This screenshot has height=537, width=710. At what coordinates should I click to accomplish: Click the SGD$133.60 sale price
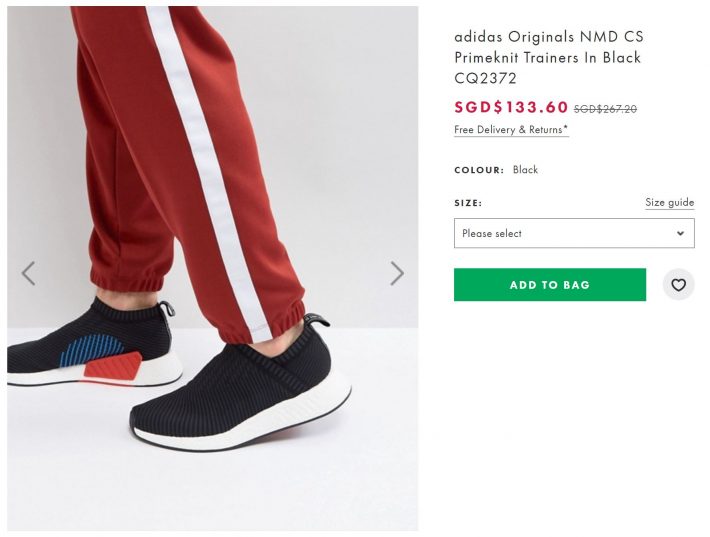coord(511,108)
